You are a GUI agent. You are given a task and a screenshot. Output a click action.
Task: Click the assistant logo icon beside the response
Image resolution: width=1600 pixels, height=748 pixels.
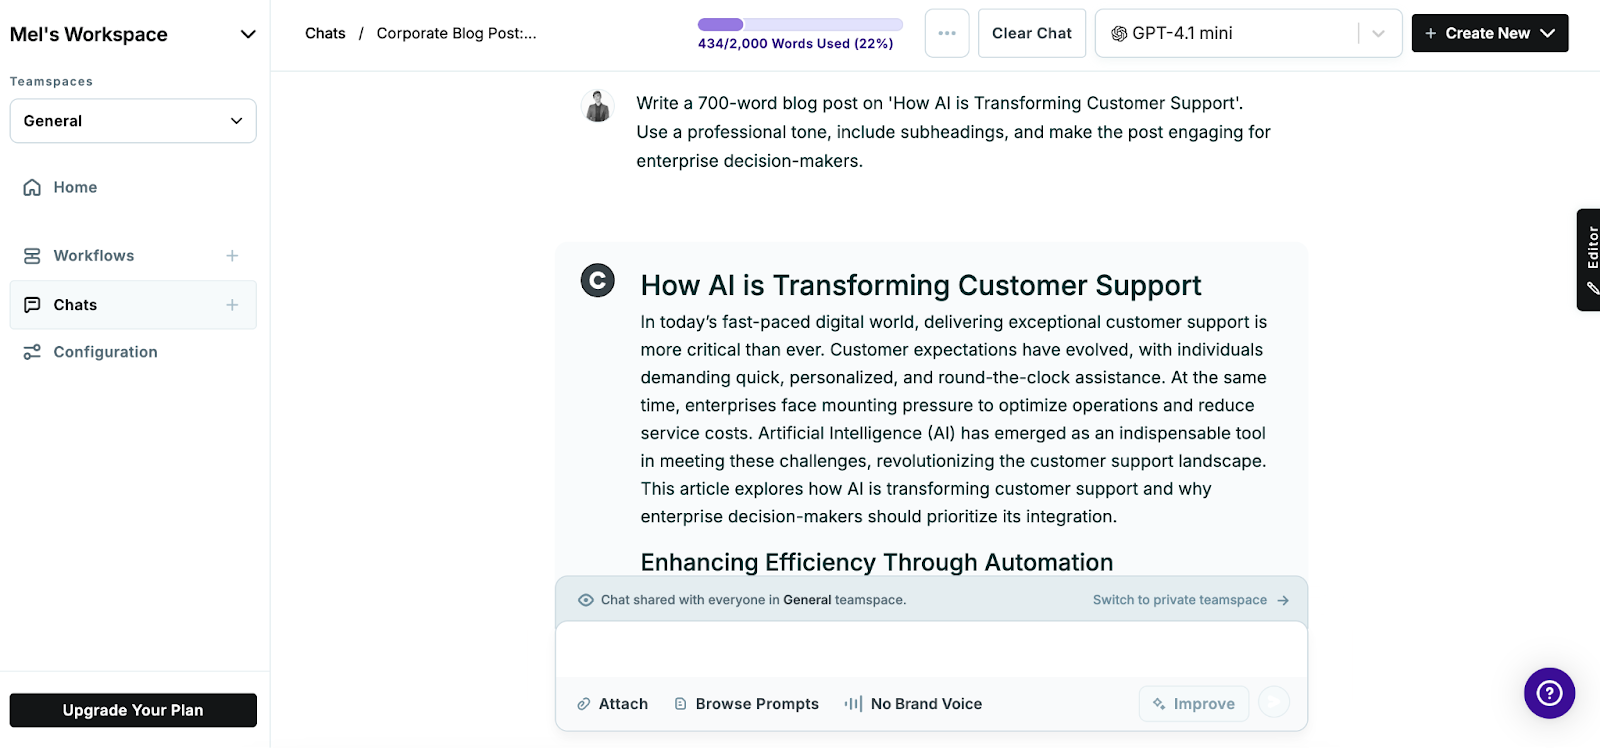tap(598, 281)
